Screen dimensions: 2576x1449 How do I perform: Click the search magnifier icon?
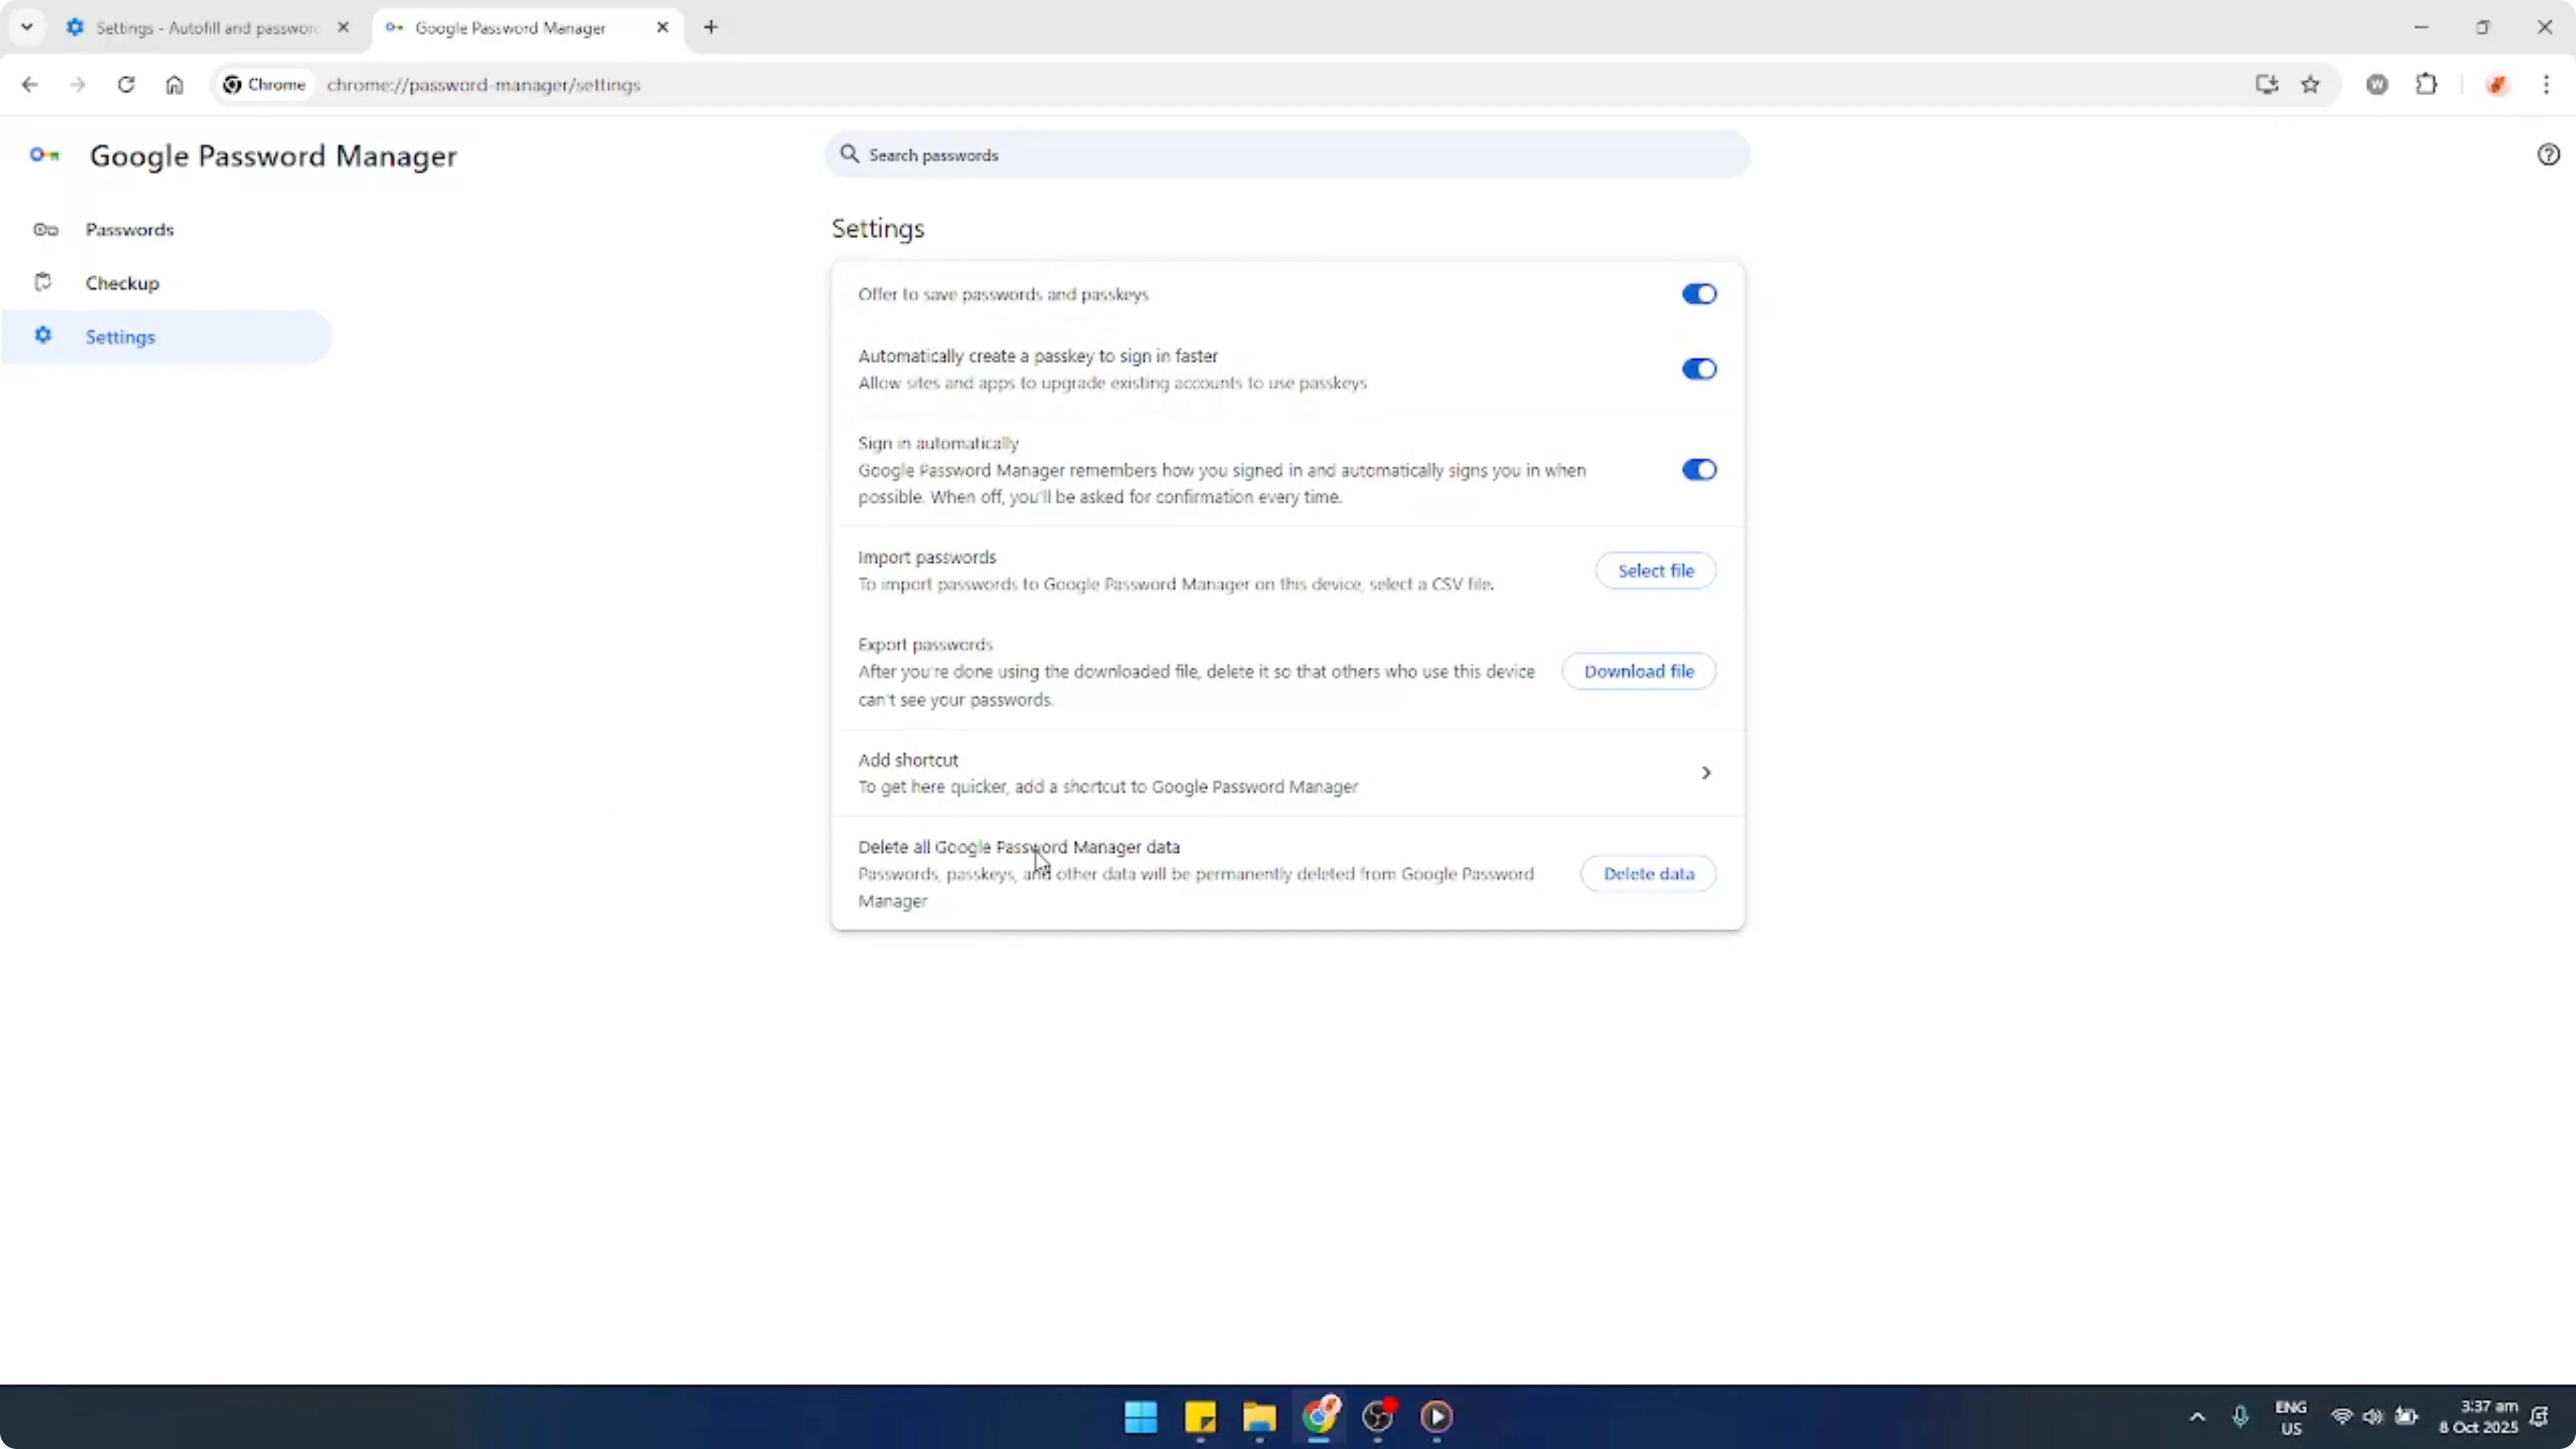click(x=849, y=154)
